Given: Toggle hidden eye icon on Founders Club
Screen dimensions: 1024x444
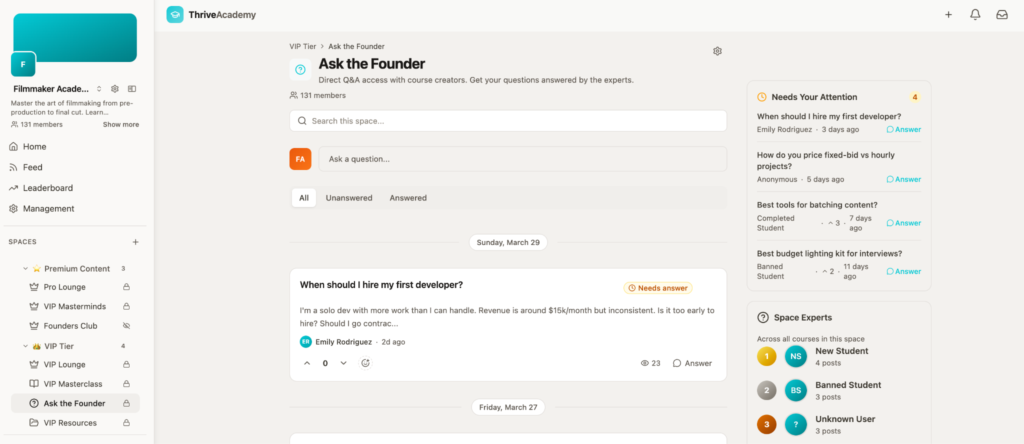Looking at the screenshot, I should pos(126,326).
